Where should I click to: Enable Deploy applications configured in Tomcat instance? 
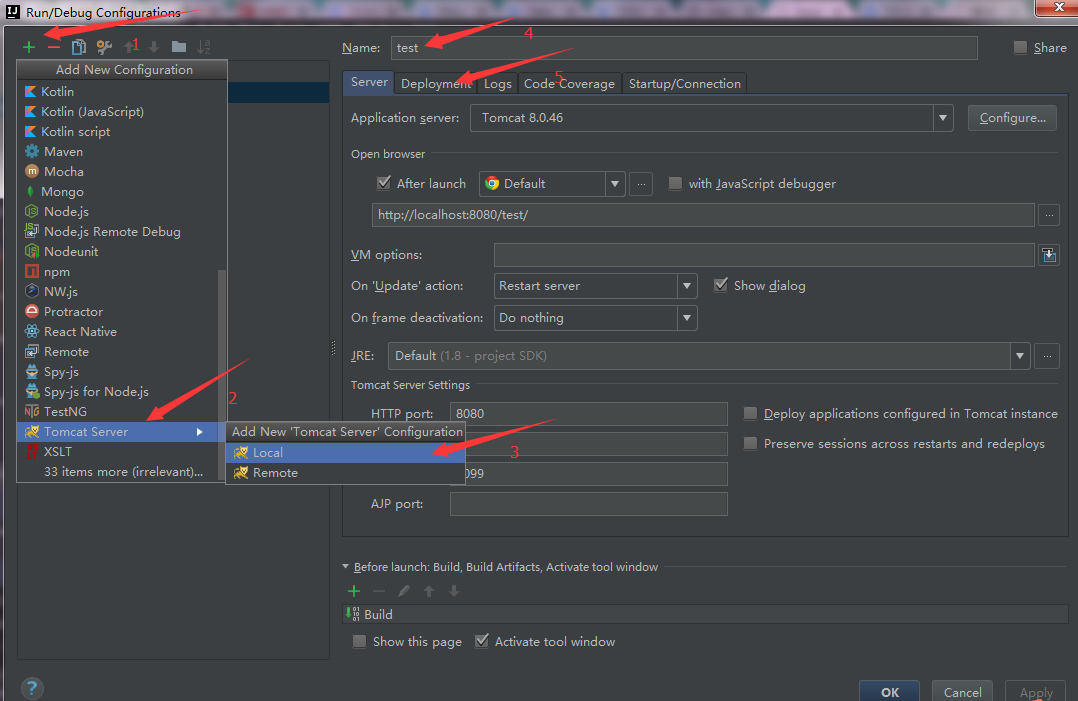751,414
